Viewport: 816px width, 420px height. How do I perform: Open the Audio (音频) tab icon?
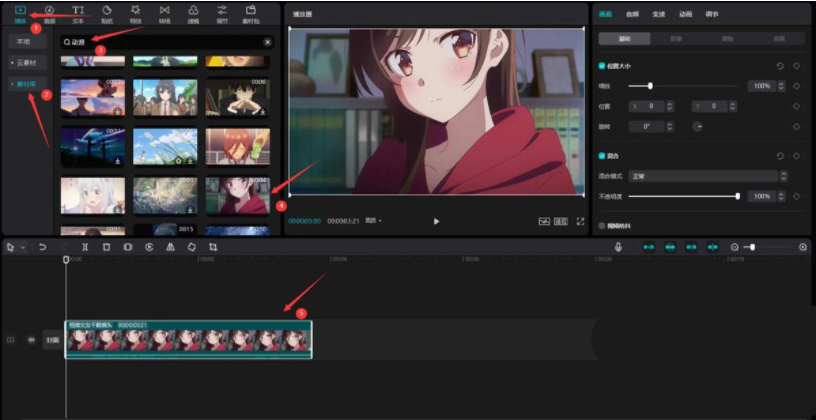pos(49,10)
